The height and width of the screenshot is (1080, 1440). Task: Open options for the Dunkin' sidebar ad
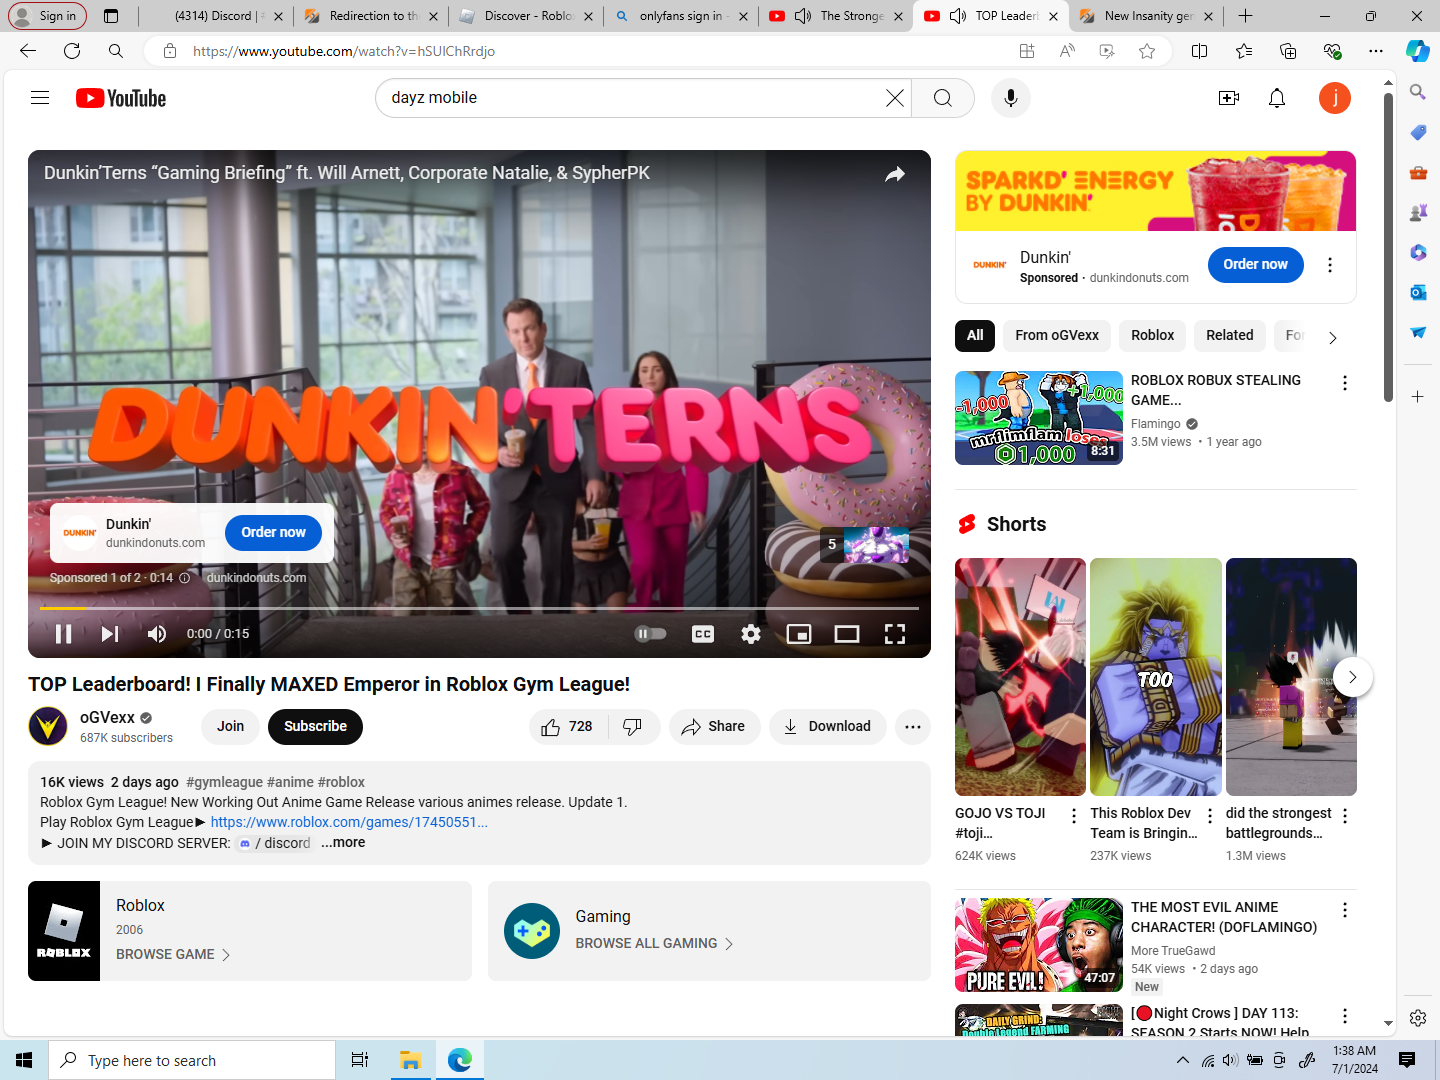(1330, 265)
